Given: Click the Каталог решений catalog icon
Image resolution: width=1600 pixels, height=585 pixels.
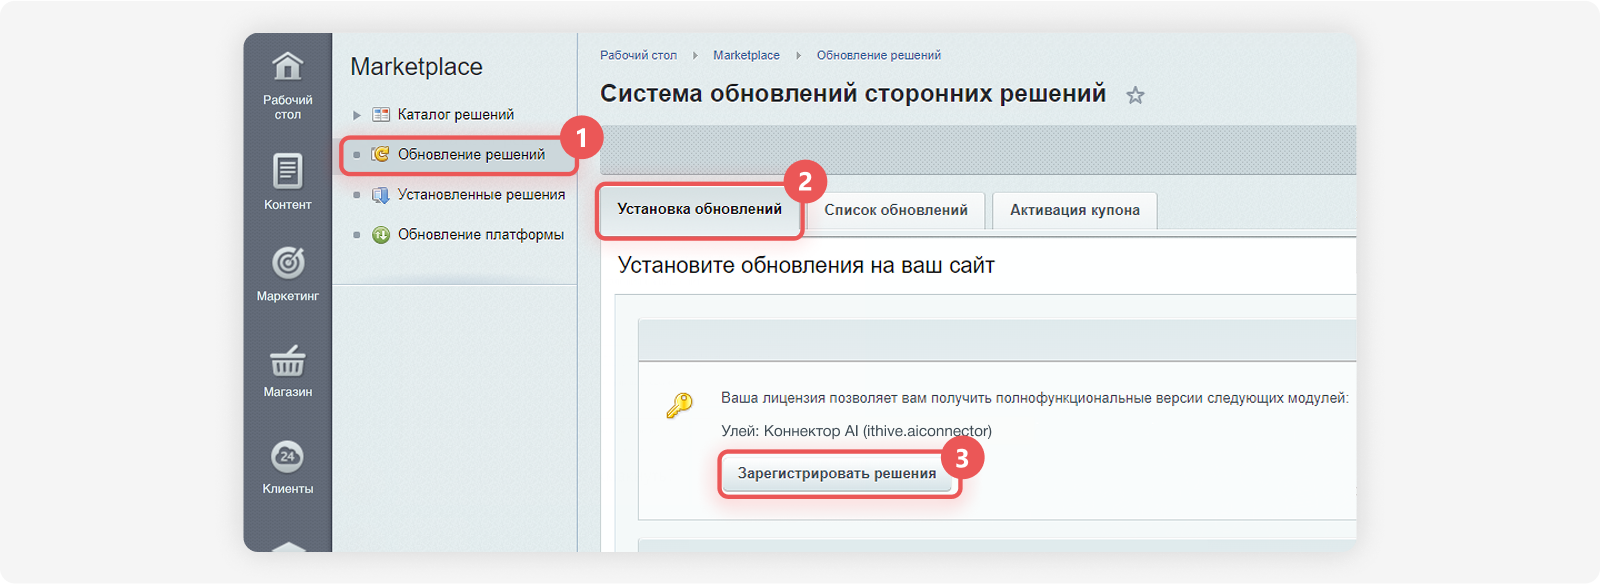Looking at the screenshot, I should point(381,115).
